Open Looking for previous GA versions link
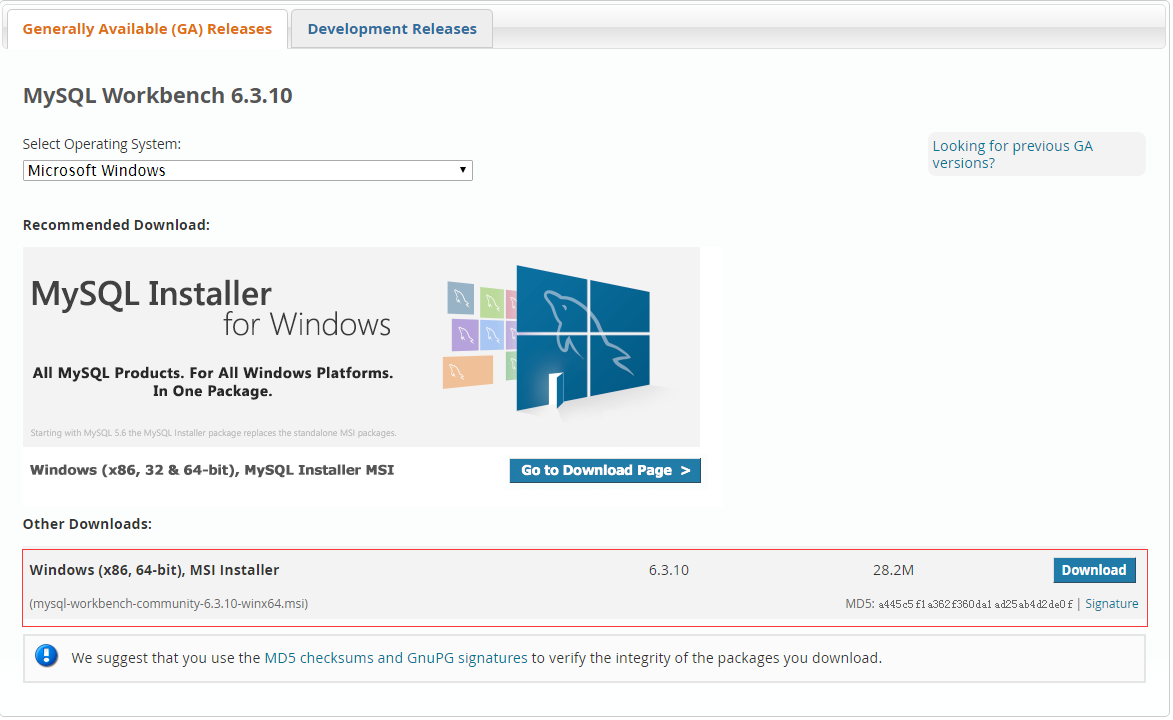This screenshot has height=720, width=1173. click(x=1012, y=155)
